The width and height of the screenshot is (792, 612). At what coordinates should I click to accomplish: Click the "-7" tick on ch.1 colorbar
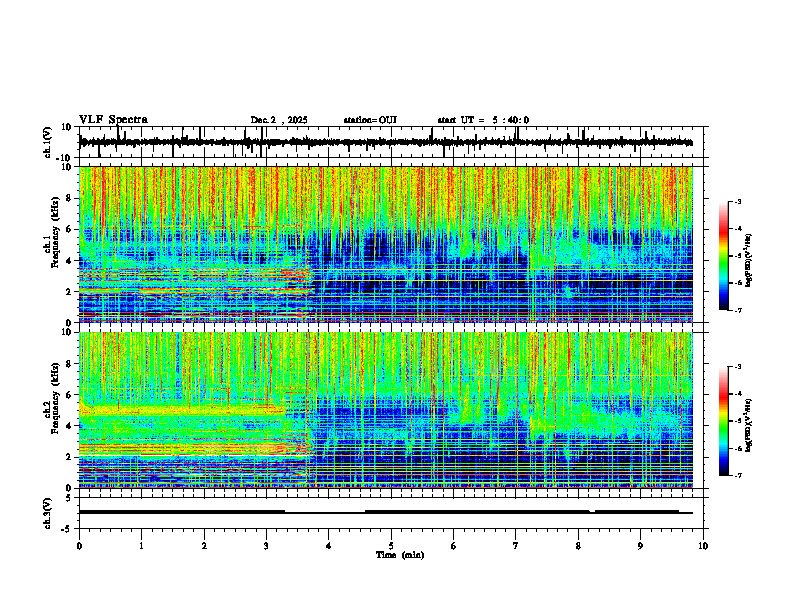pyautogui.click(x=737, y=310)
